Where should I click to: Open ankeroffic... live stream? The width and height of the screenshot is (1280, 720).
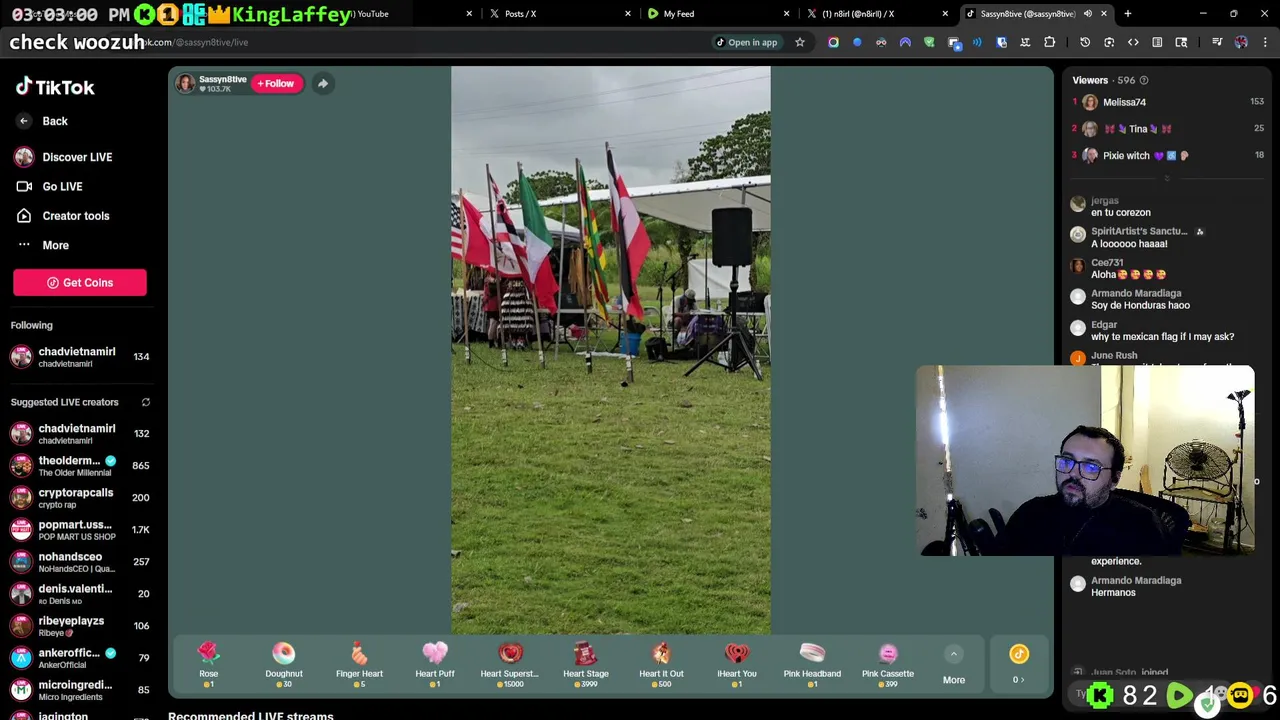tap(80, 658)
